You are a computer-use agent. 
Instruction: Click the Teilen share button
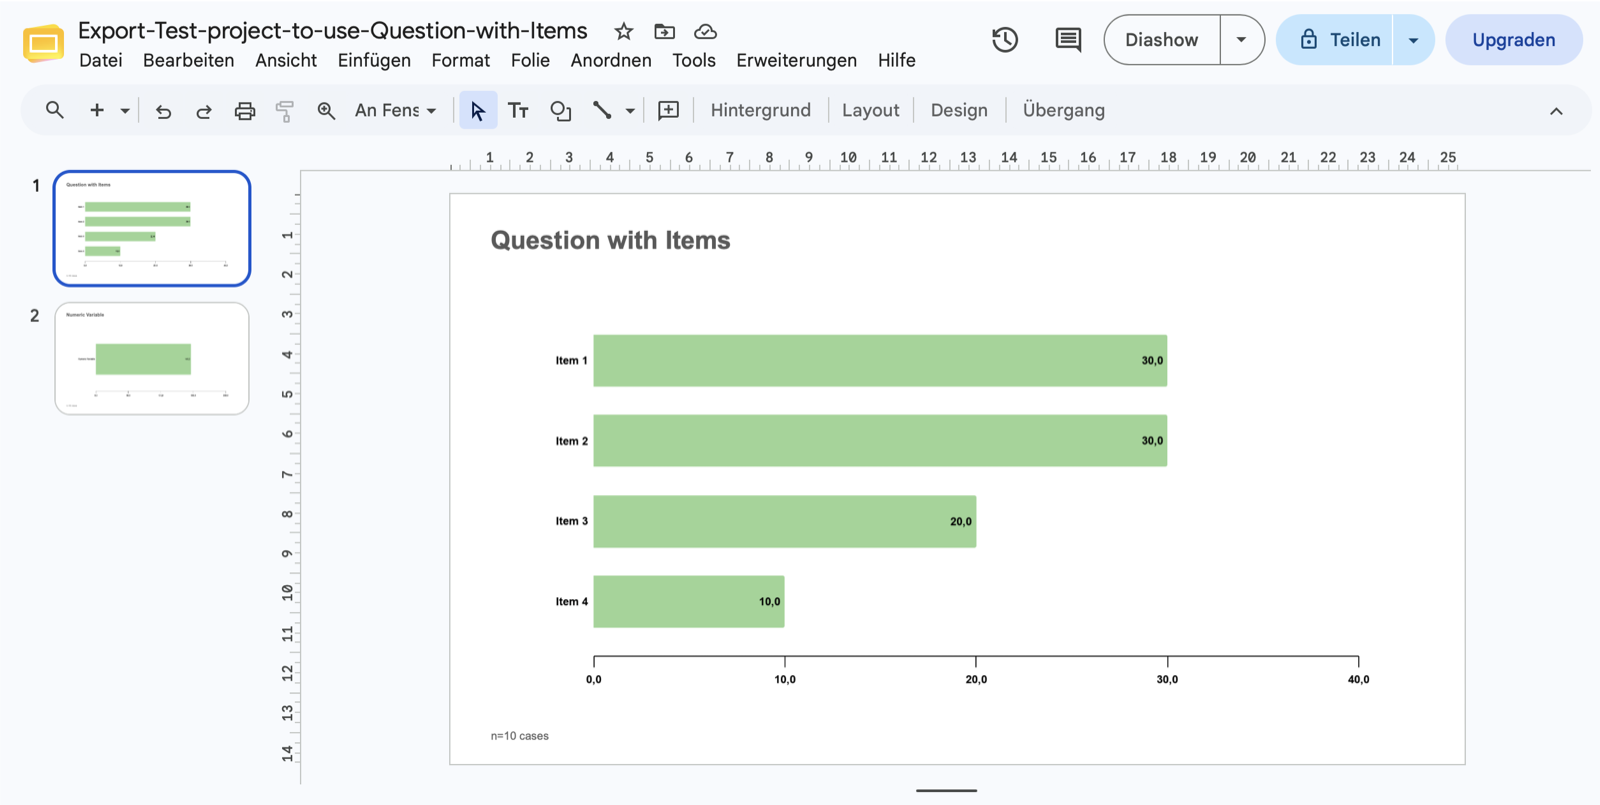point(1335,40)
